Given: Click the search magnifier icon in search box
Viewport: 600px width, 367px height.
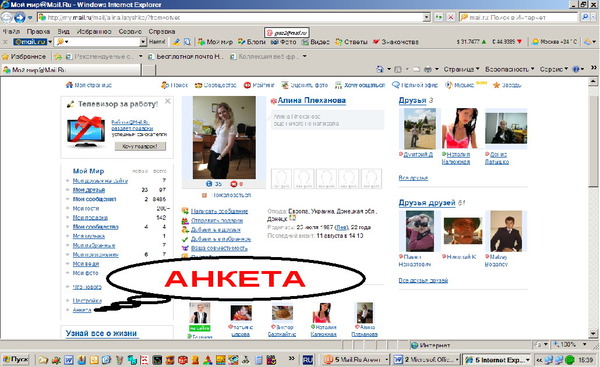Looking at the screenshot, I should click(585, 18).
